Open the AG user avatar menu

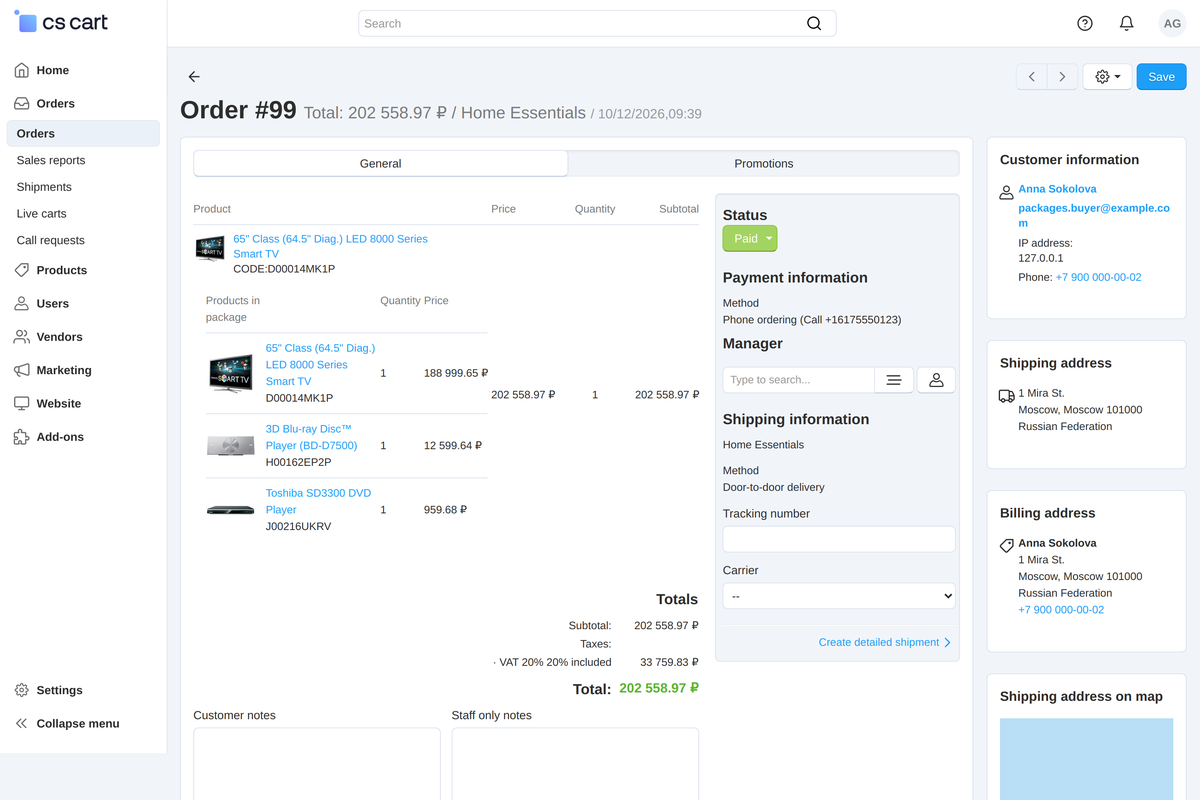[1171, 23]
